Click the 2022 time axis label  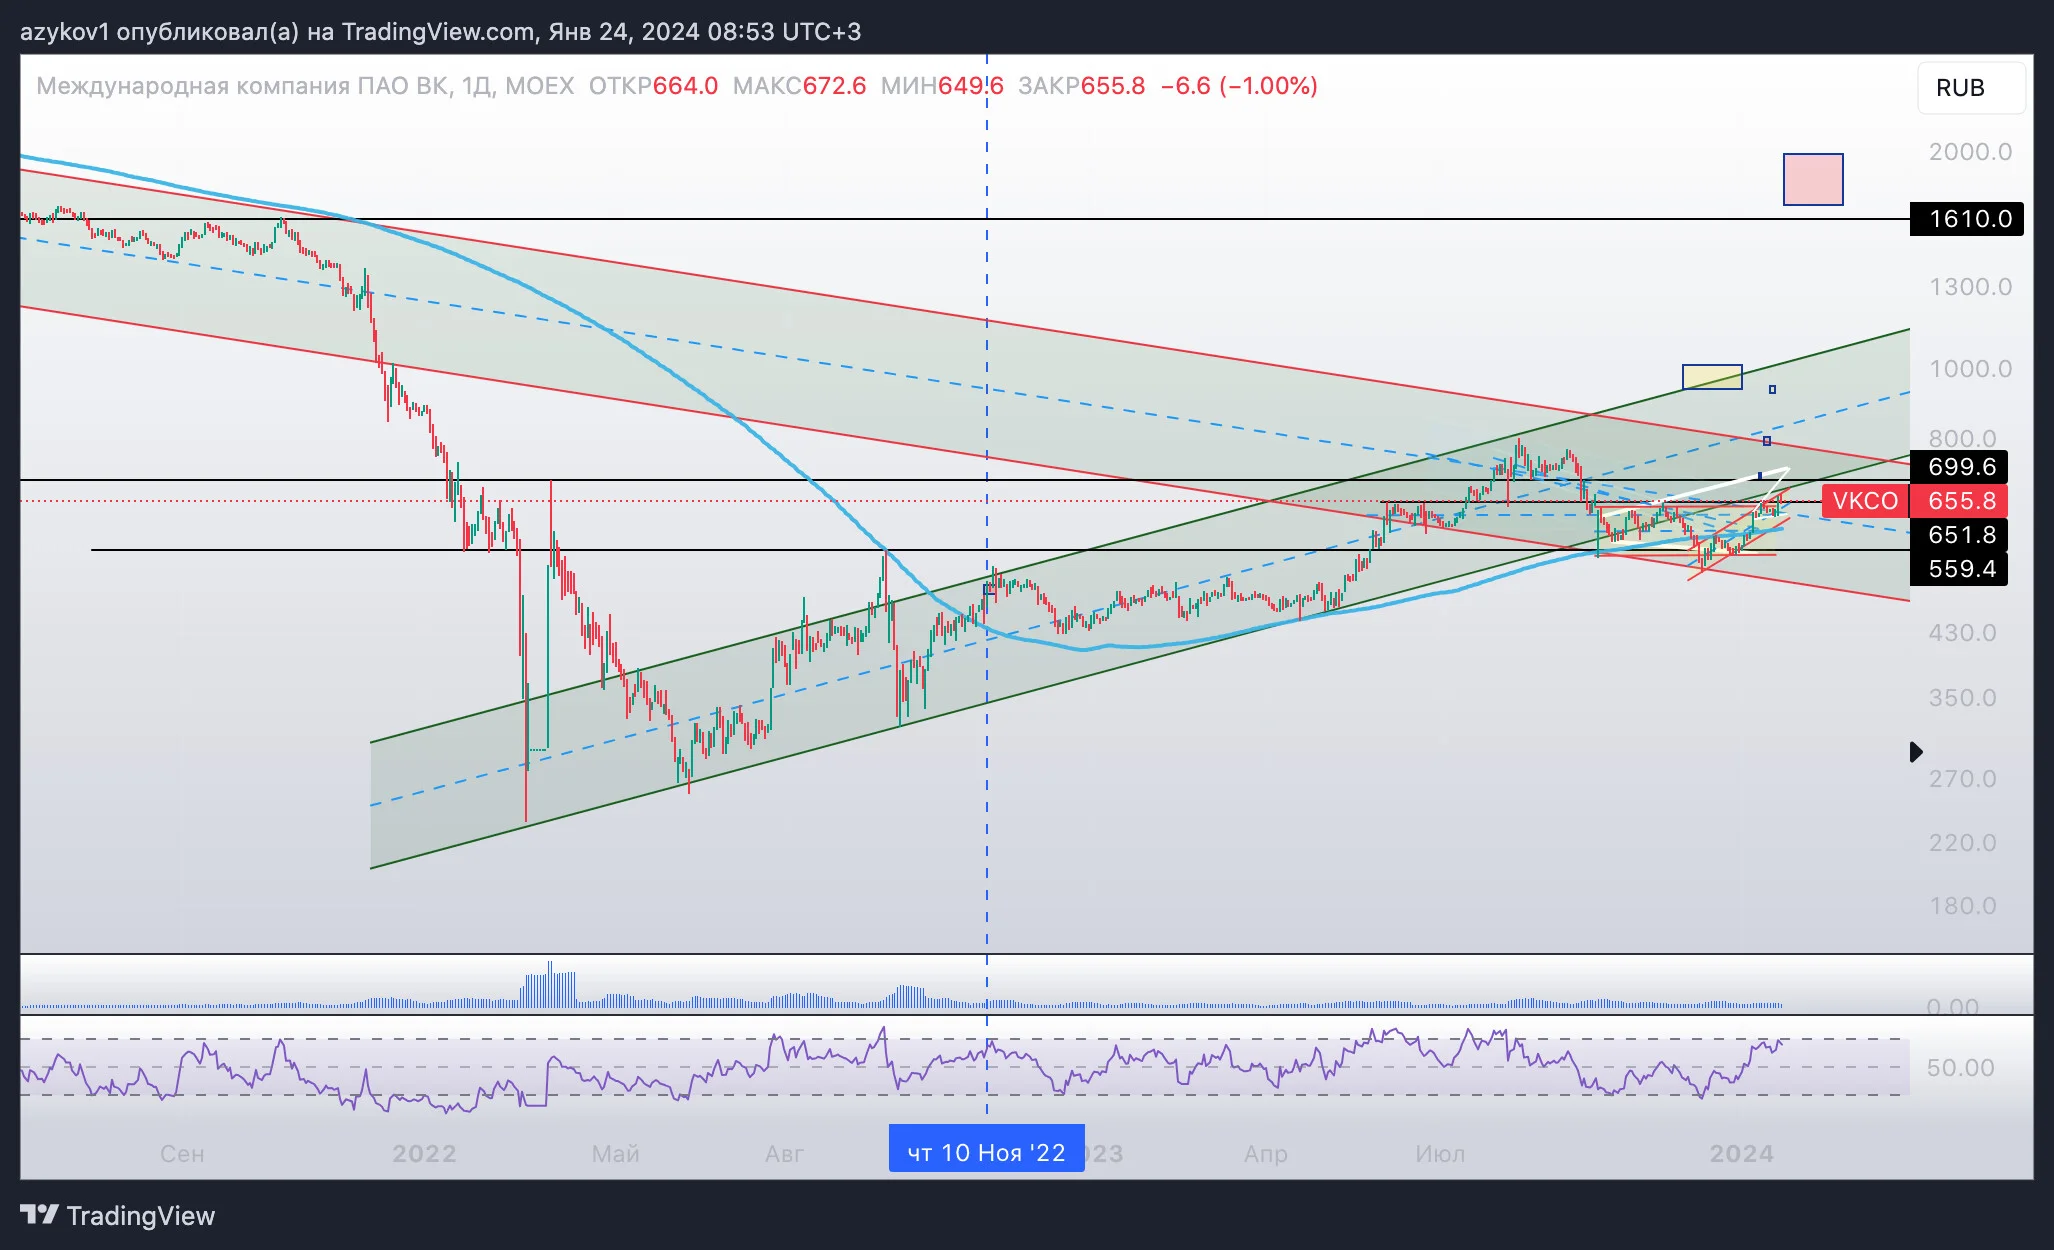(424, 1154)
